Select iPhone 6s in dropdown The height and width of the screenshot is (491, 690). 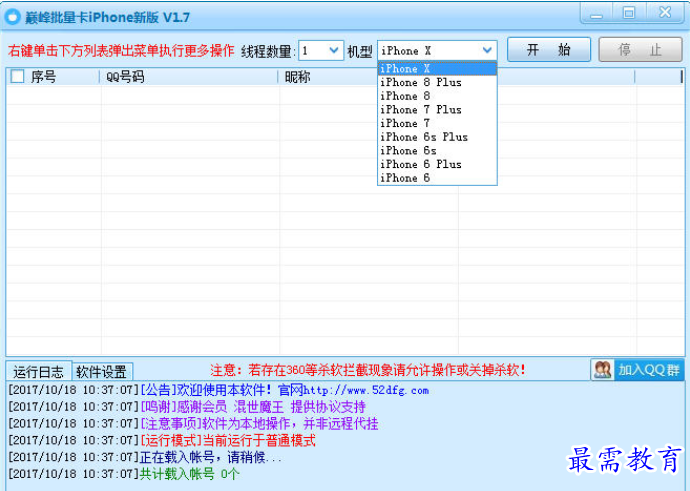437,150
